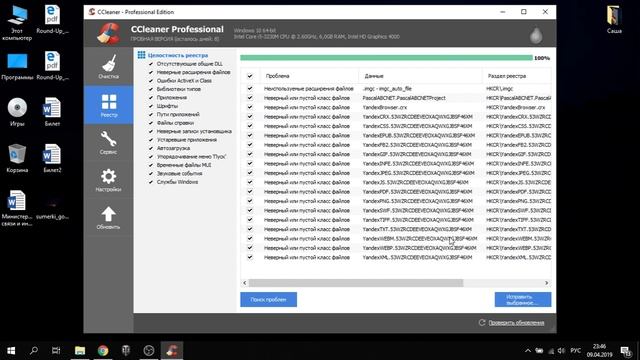The image size is (640, 360).
Task: Sort by the Проблема column header
Action: (x=309, y=76)
